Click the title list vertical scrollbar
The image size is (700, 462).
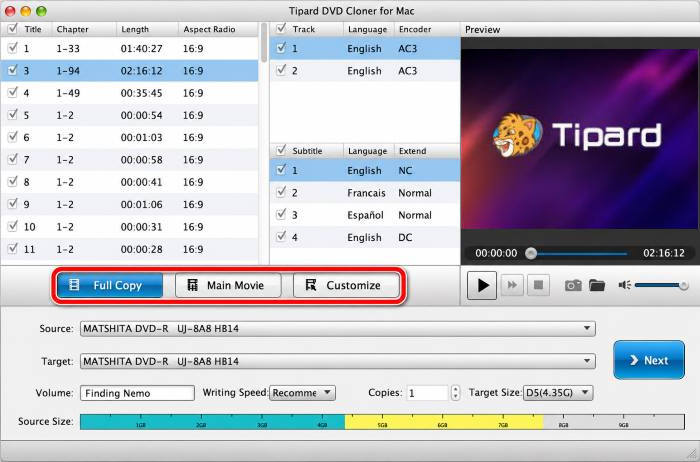point(264,43)
